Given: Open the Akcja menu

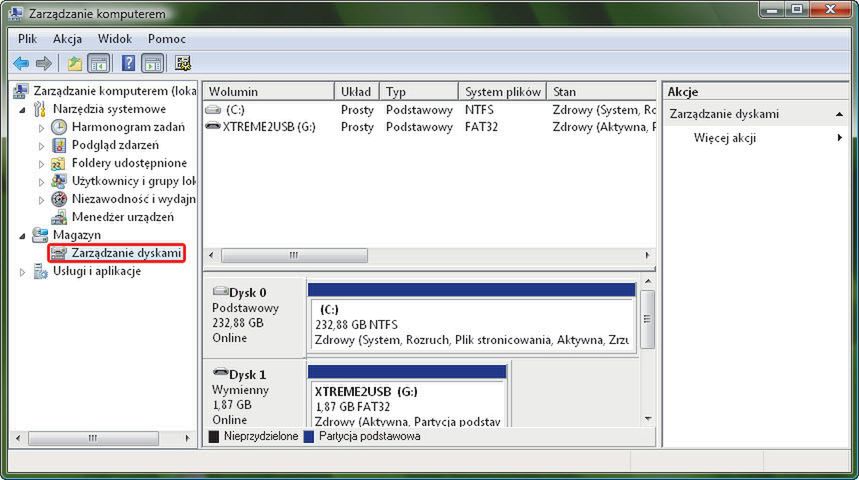Looking at the screenshot, I should (x=67, y=39).
